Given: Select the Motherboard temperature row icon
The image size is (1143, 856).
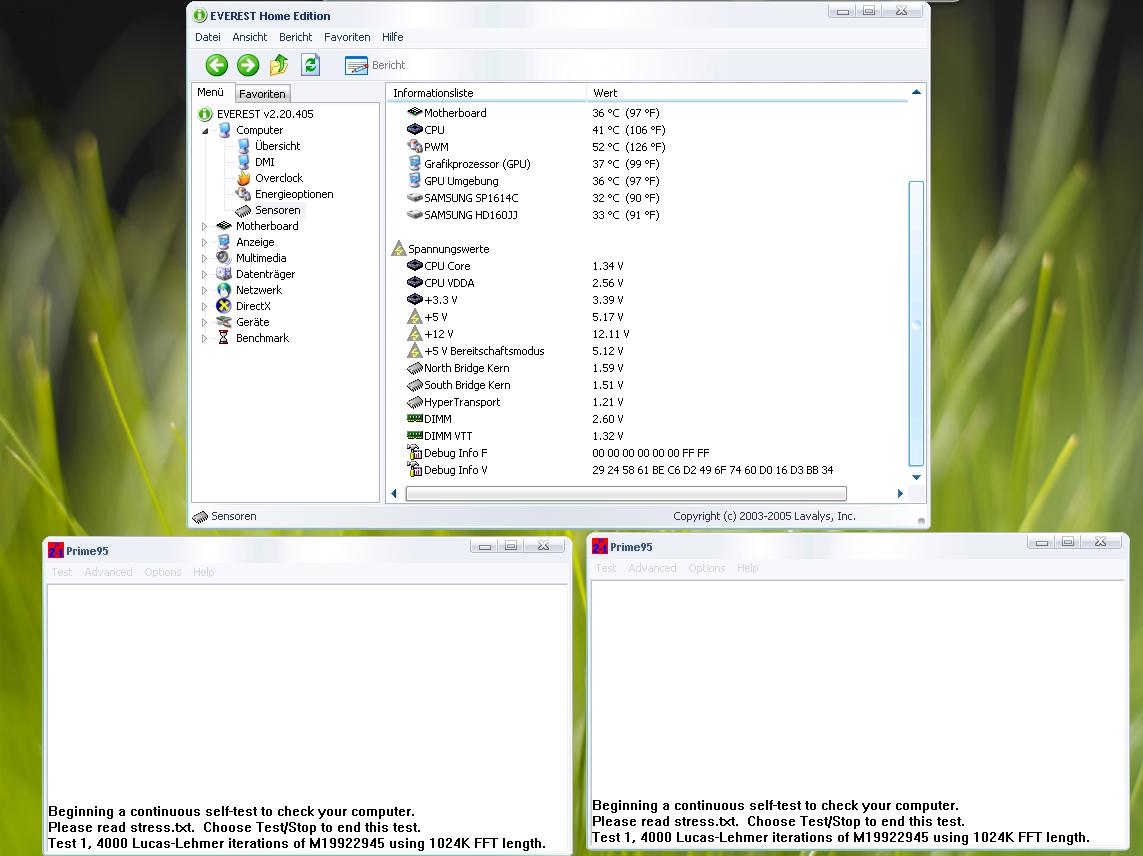Looking at the screenshot, I should point(415,112).
